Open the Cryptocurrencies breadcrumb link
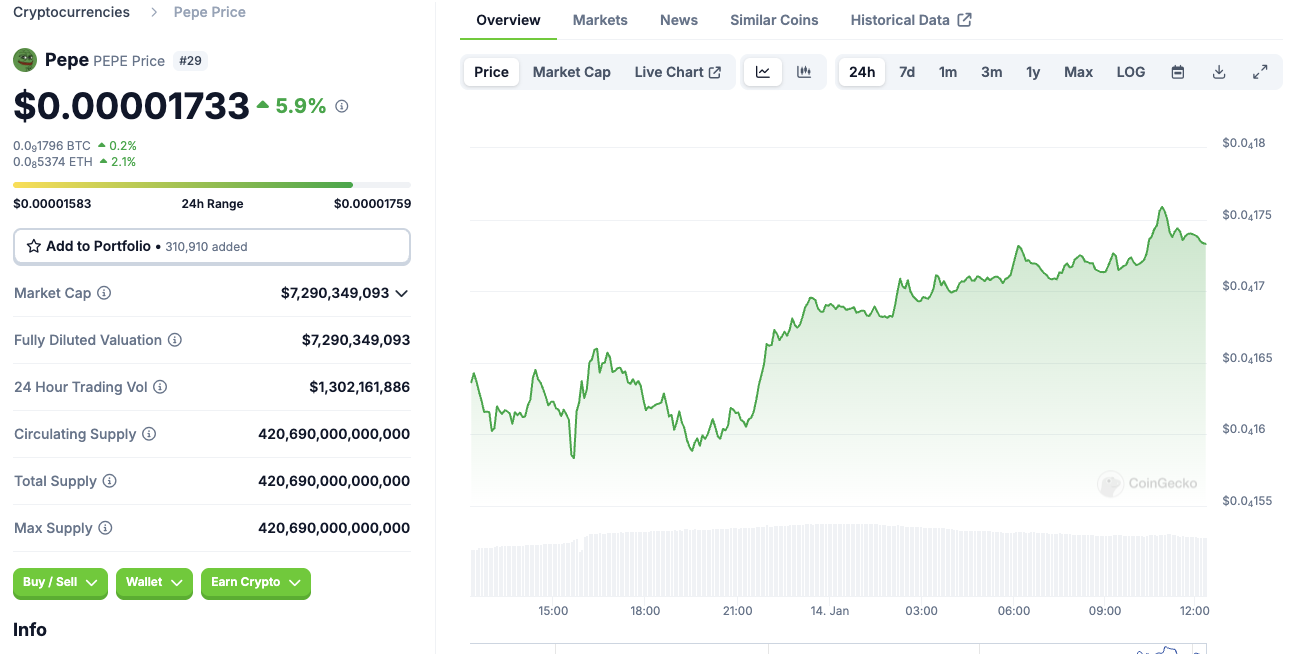1300x654 pixels. [x=71, y=12]
